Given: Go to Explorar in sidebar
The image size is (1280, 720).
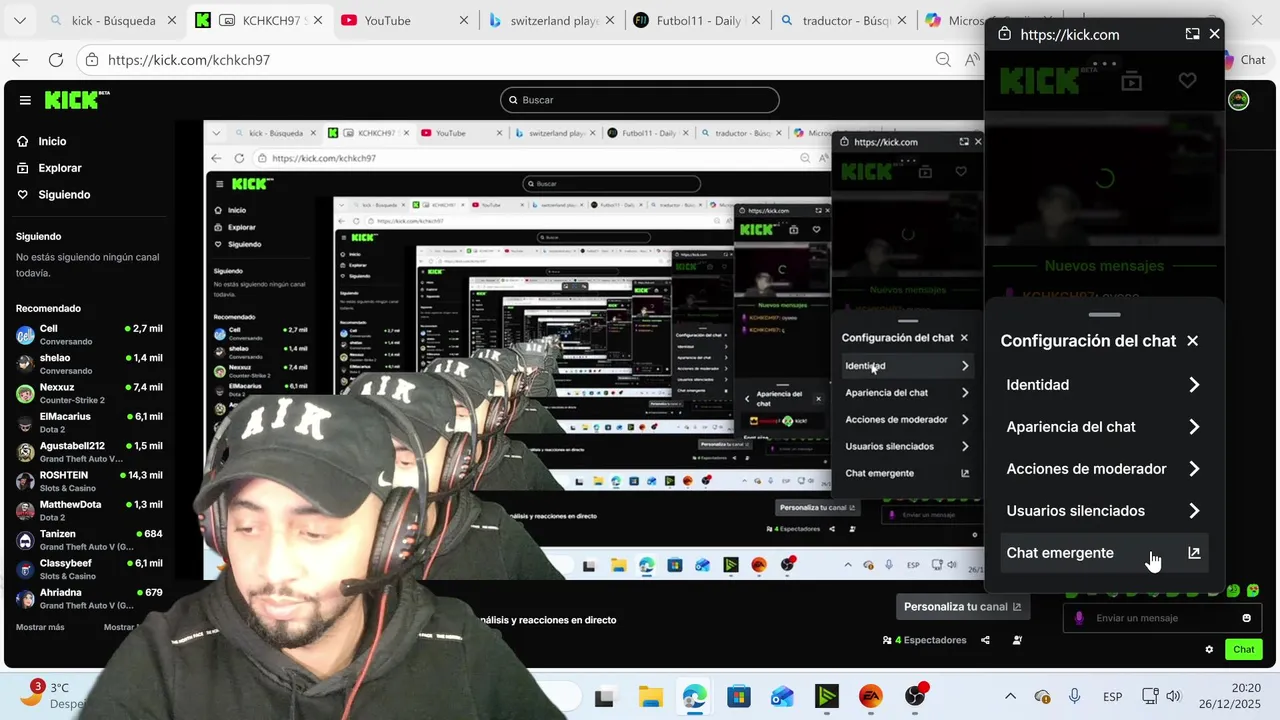Looking at the screenshot, I should coord(50,168).
